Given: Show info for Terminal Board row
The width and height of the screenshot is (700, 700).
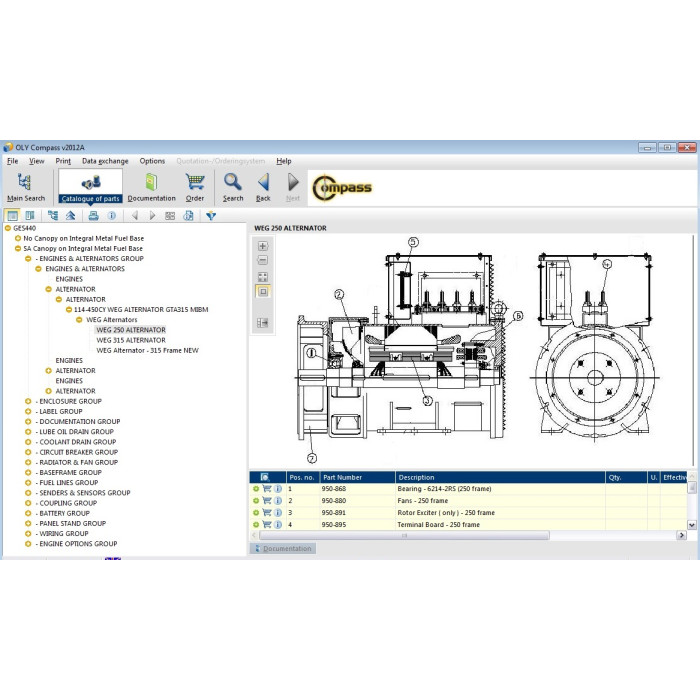Looking at the screenshot, I should [278, 525].
